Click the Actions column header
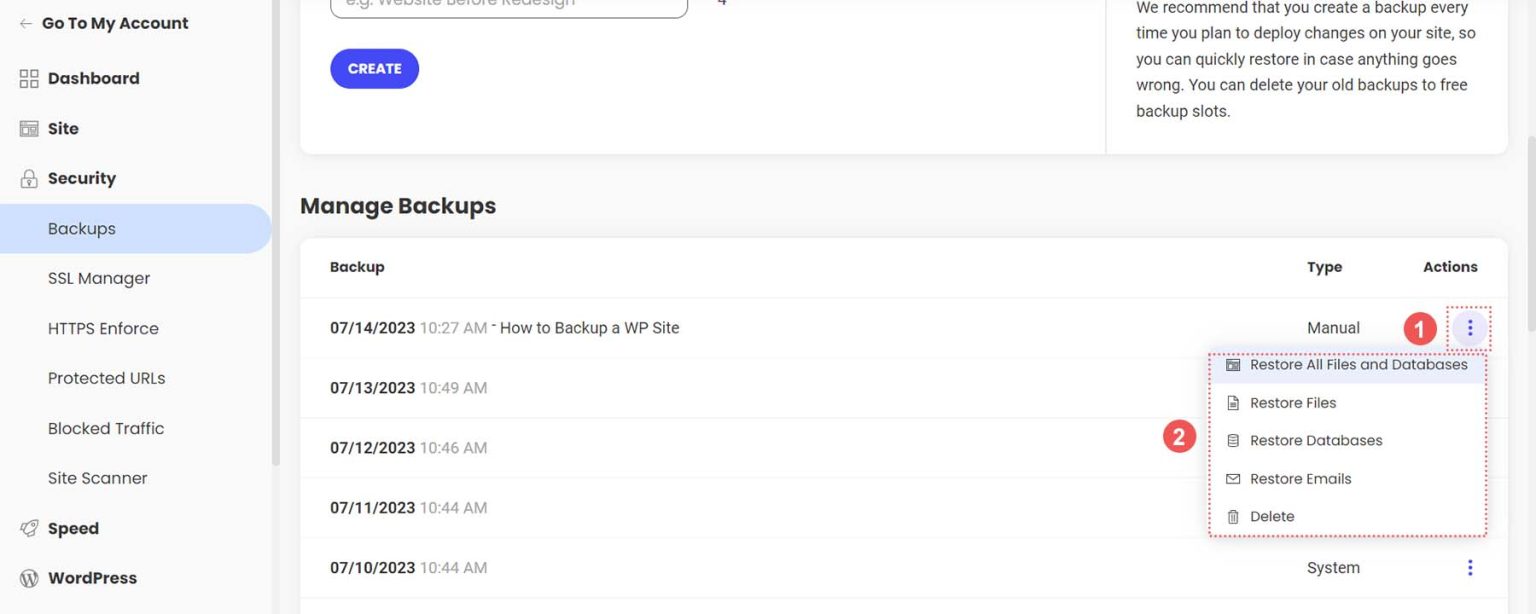This screenshot has width=1536, height=614. (x=1450, y=267)
